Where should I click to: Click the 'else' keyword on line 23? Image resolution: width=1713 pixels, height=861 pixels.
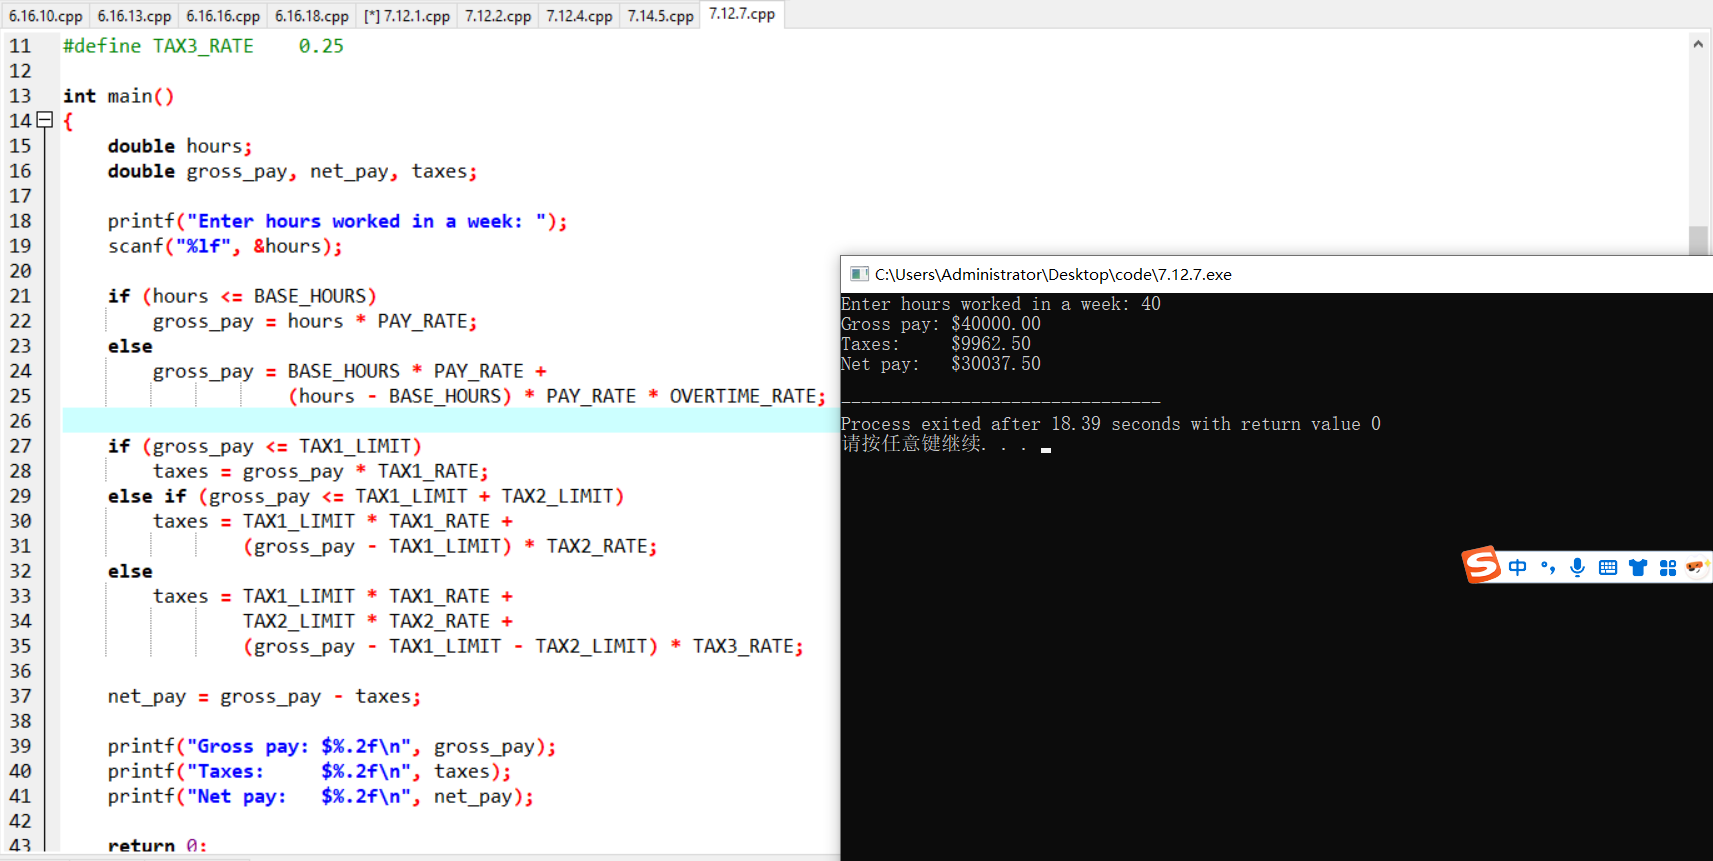pyautogui.click(x=130, y=346)
